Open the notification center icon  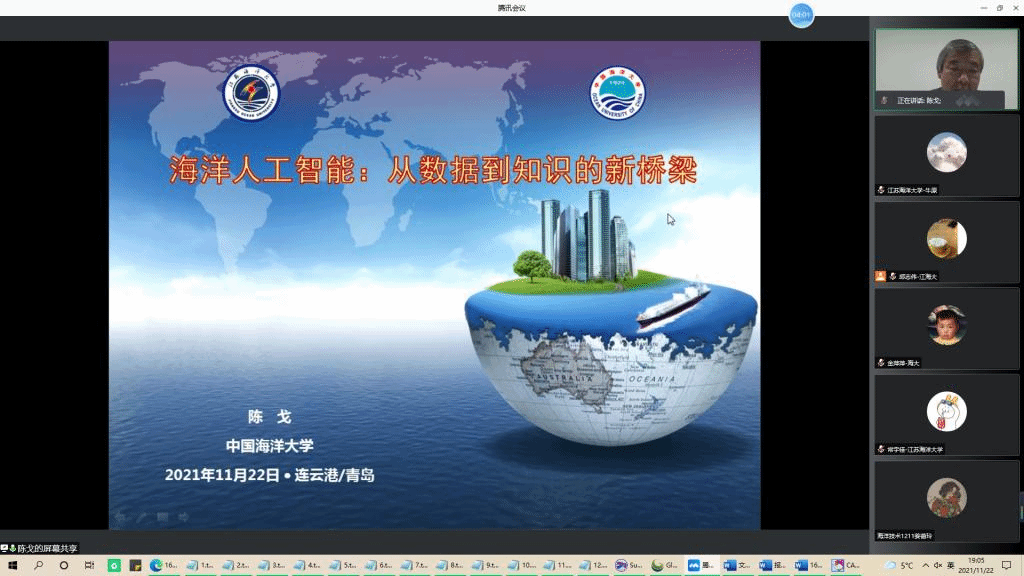click(x=1007, y=565)
